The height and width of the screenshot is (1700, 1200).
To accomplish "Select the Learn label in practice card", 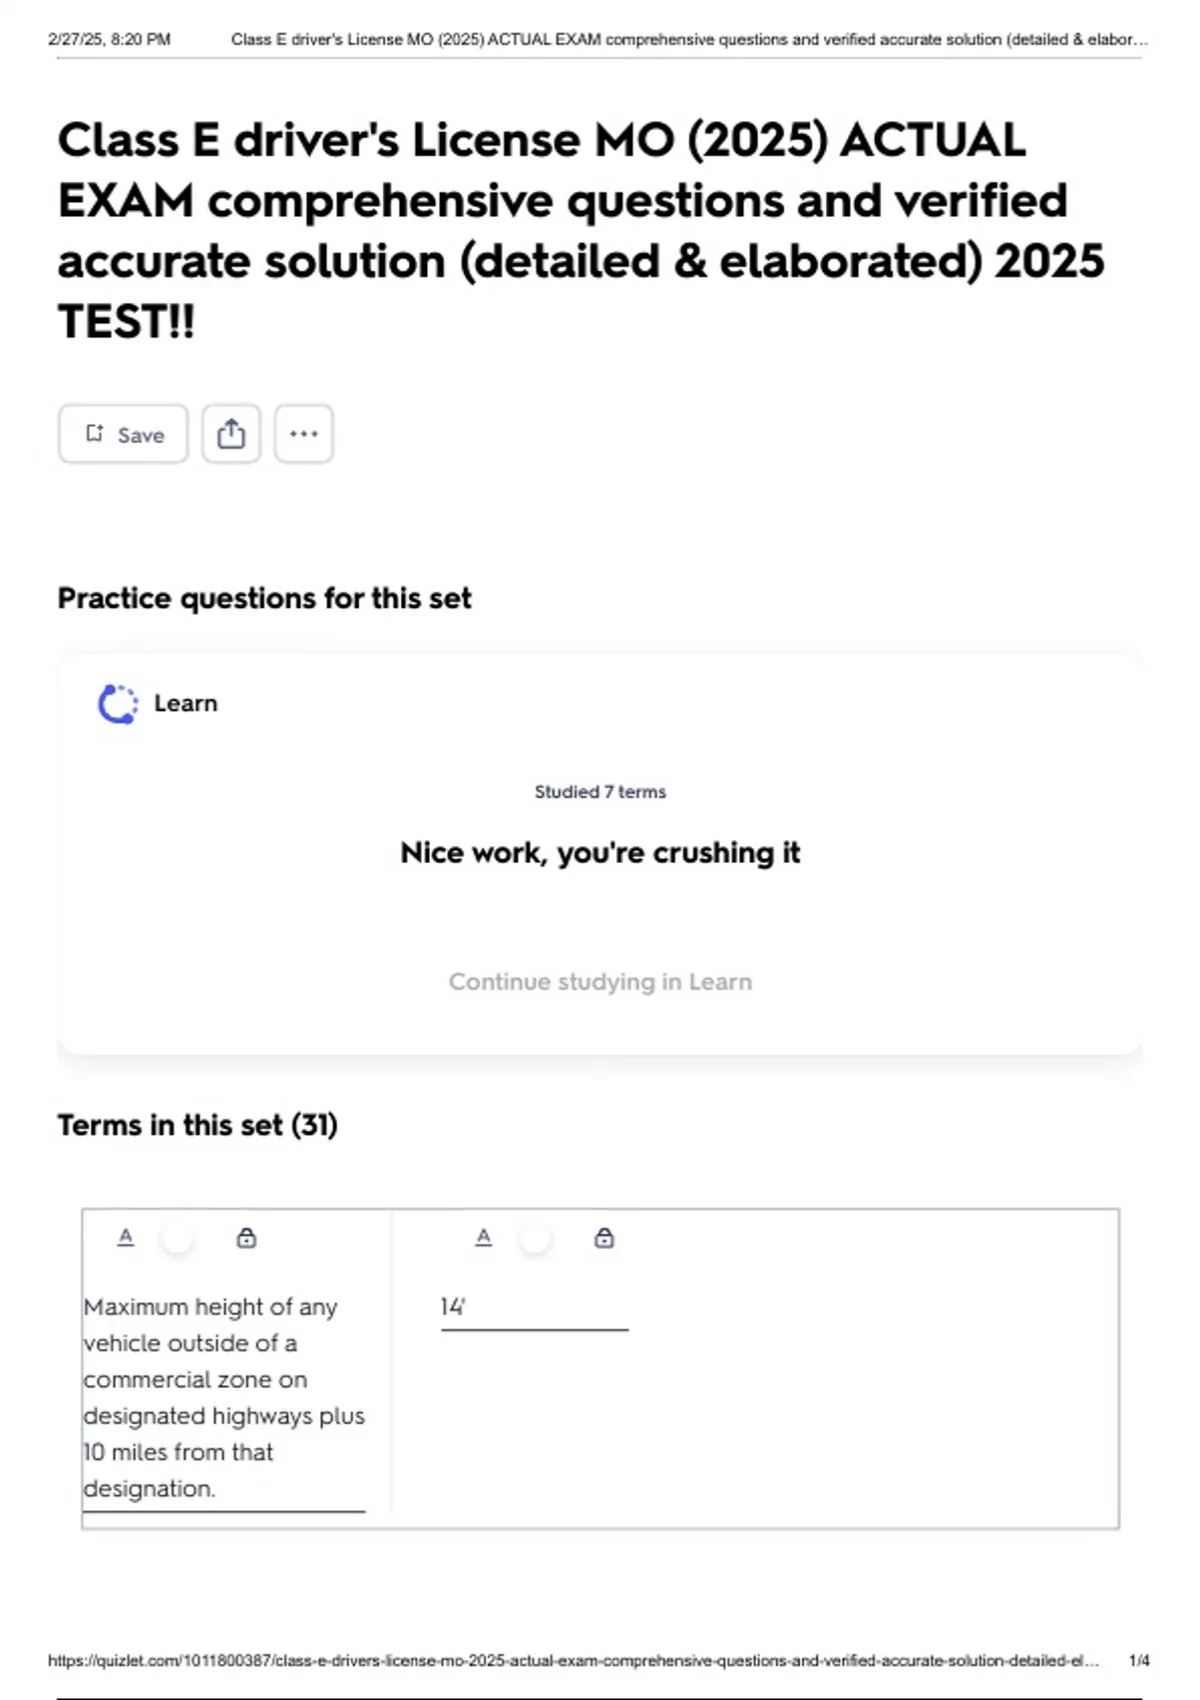I will [x=185, y=704].
